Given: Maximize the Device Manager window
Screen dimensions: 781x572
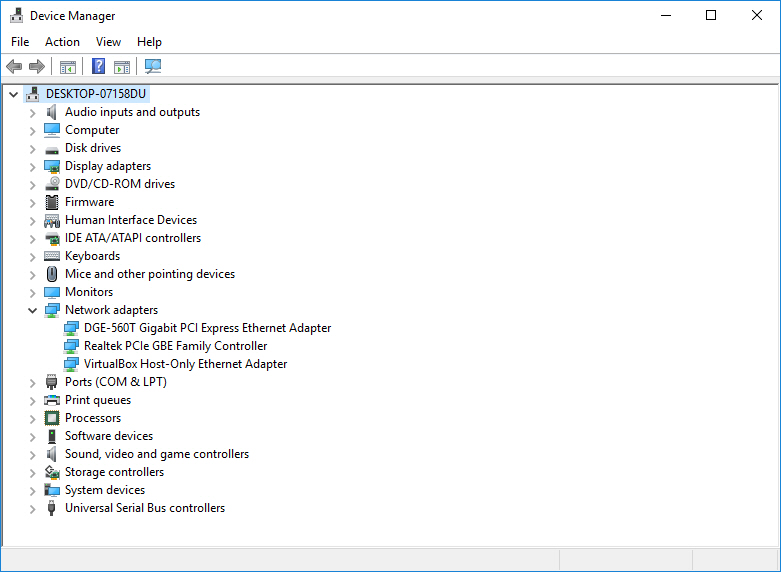Looking at the screenshot, I should 711,15.
